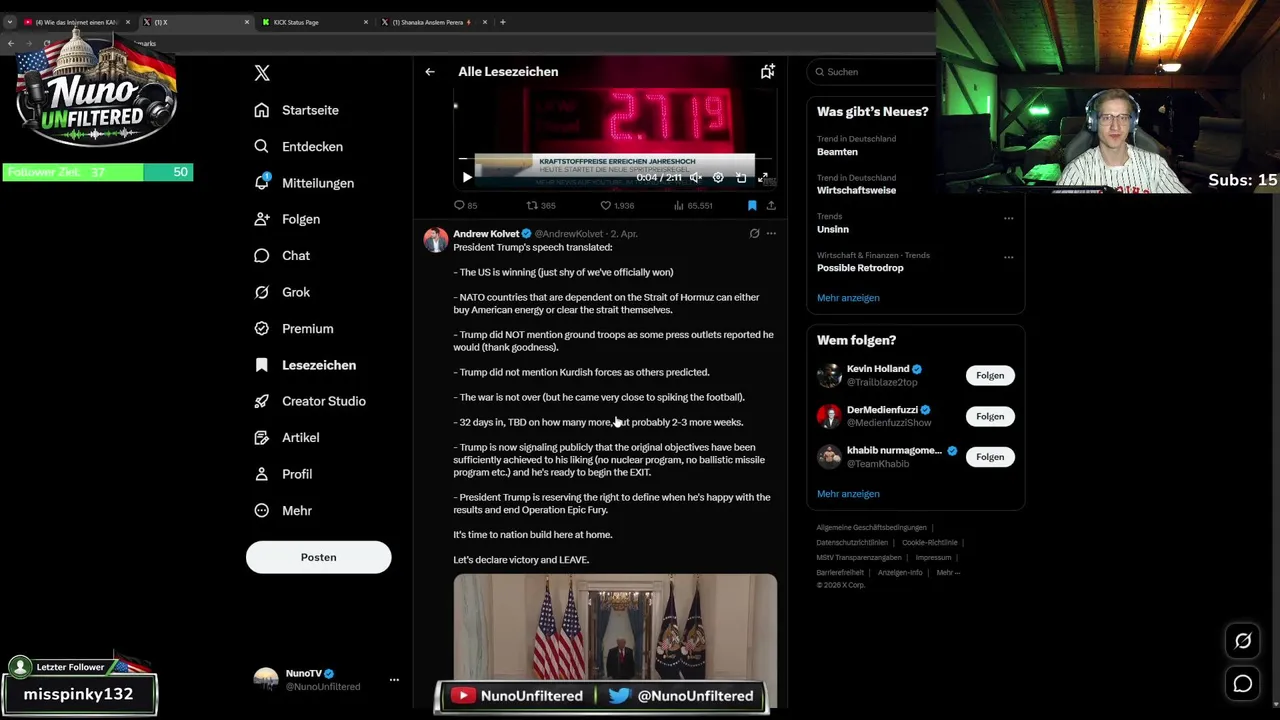The height and width of the screenshot is (720, 1280).
Task: Switch to the KICK Status Page tab
Action: (313, 22)
